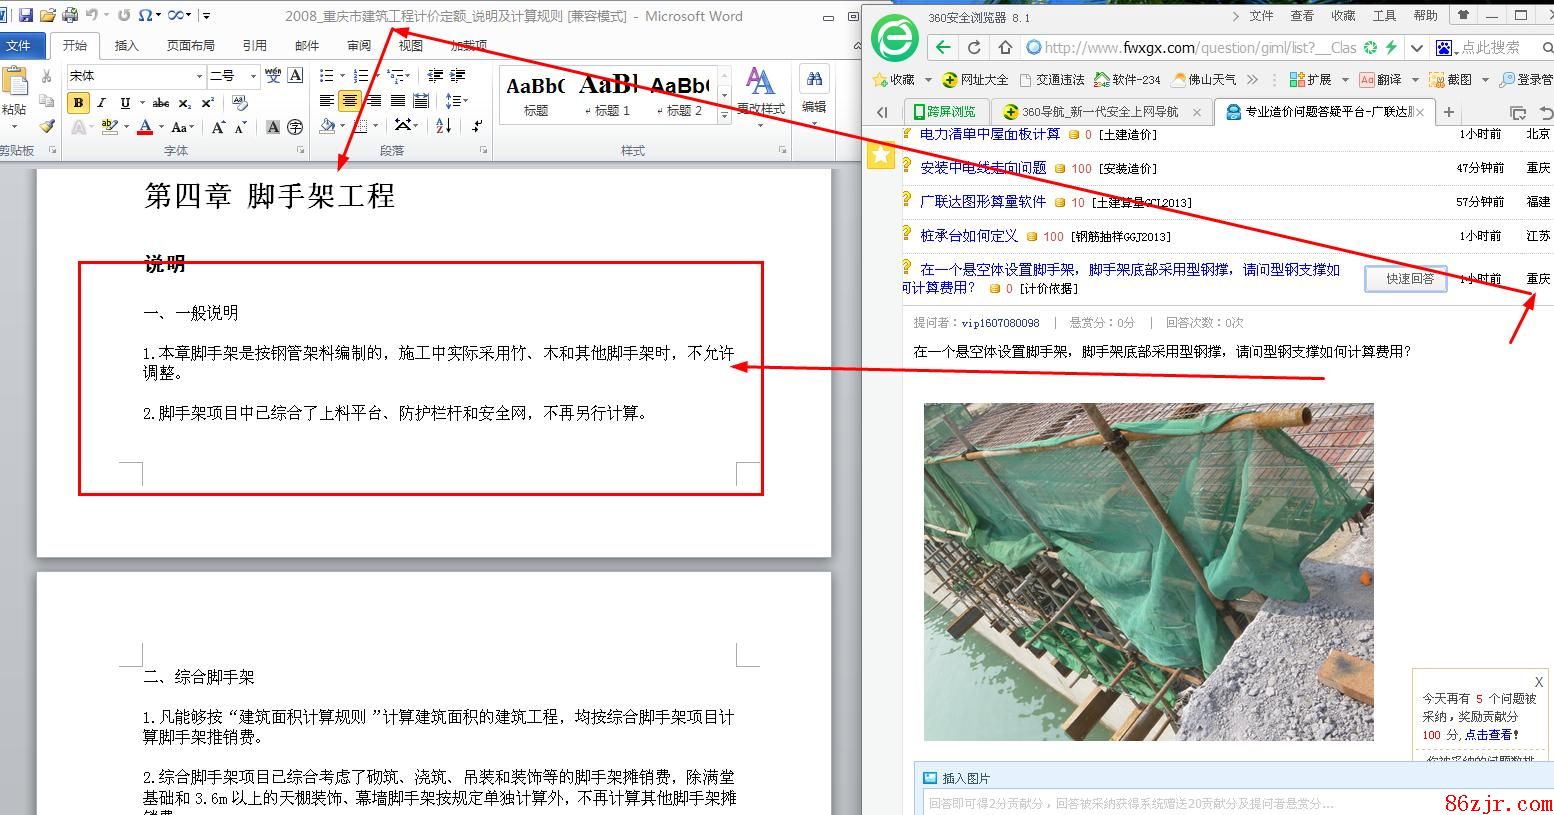This screenshot has width=1554, height=815.
Task: Click the yellow star sidebar icon
Action: coord(881,156)
